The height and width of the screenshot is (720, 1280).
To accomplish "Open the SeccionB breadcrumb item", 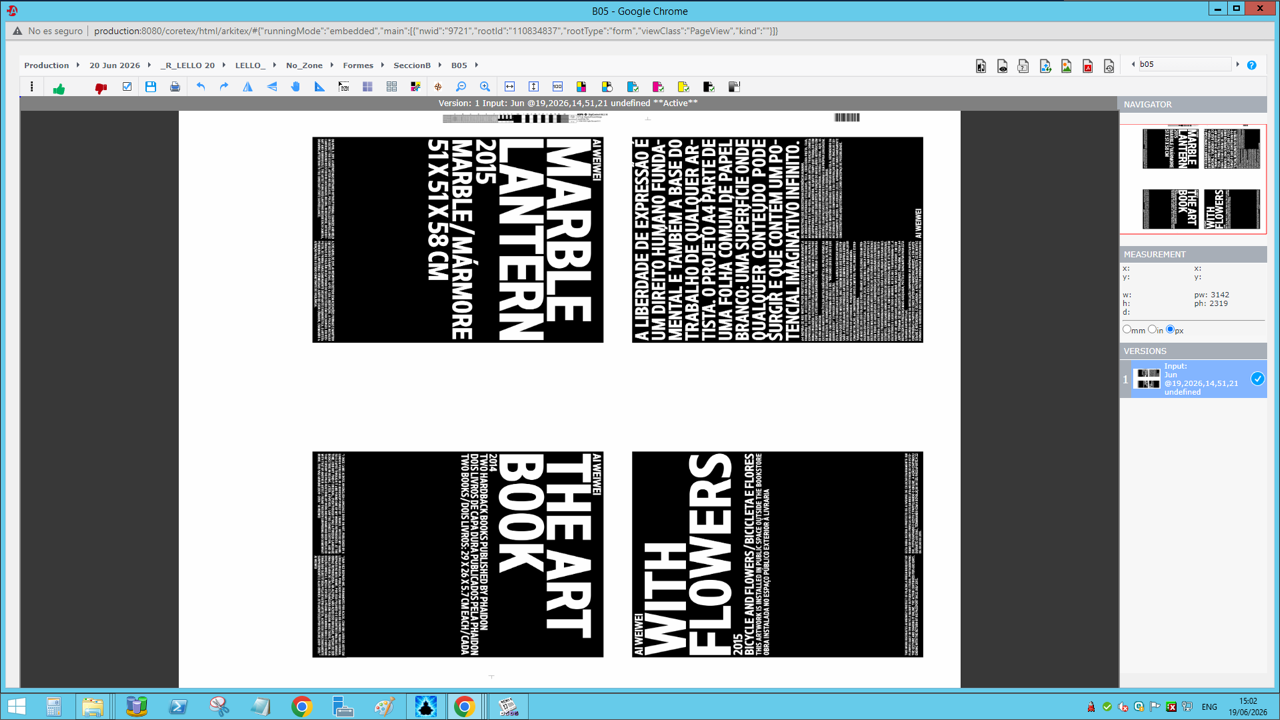I will point(412,65).
